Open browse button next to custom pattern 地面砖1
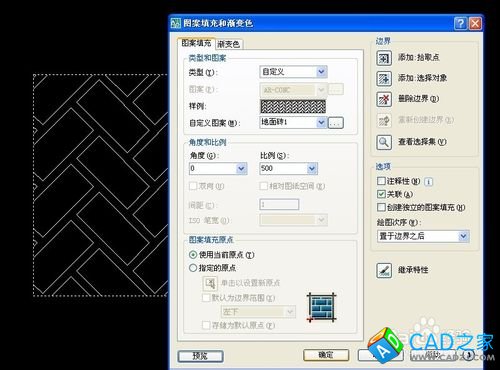Image resolution: width=500 pixels, height=370 pixels. pos(336,123)
